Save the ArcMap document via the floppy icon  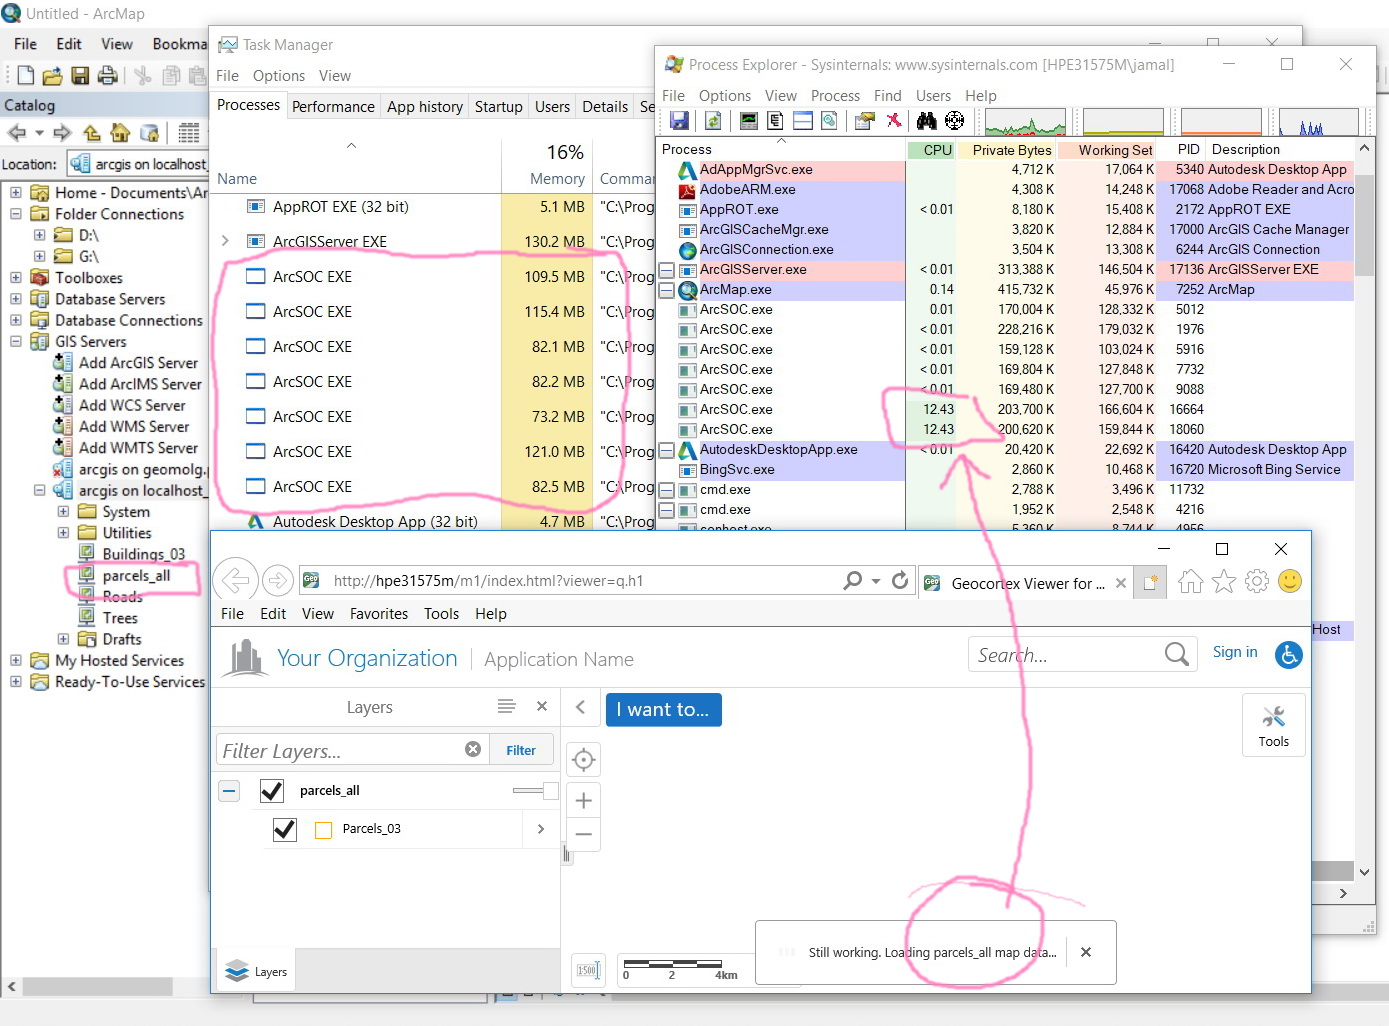(x=80, y=75)
